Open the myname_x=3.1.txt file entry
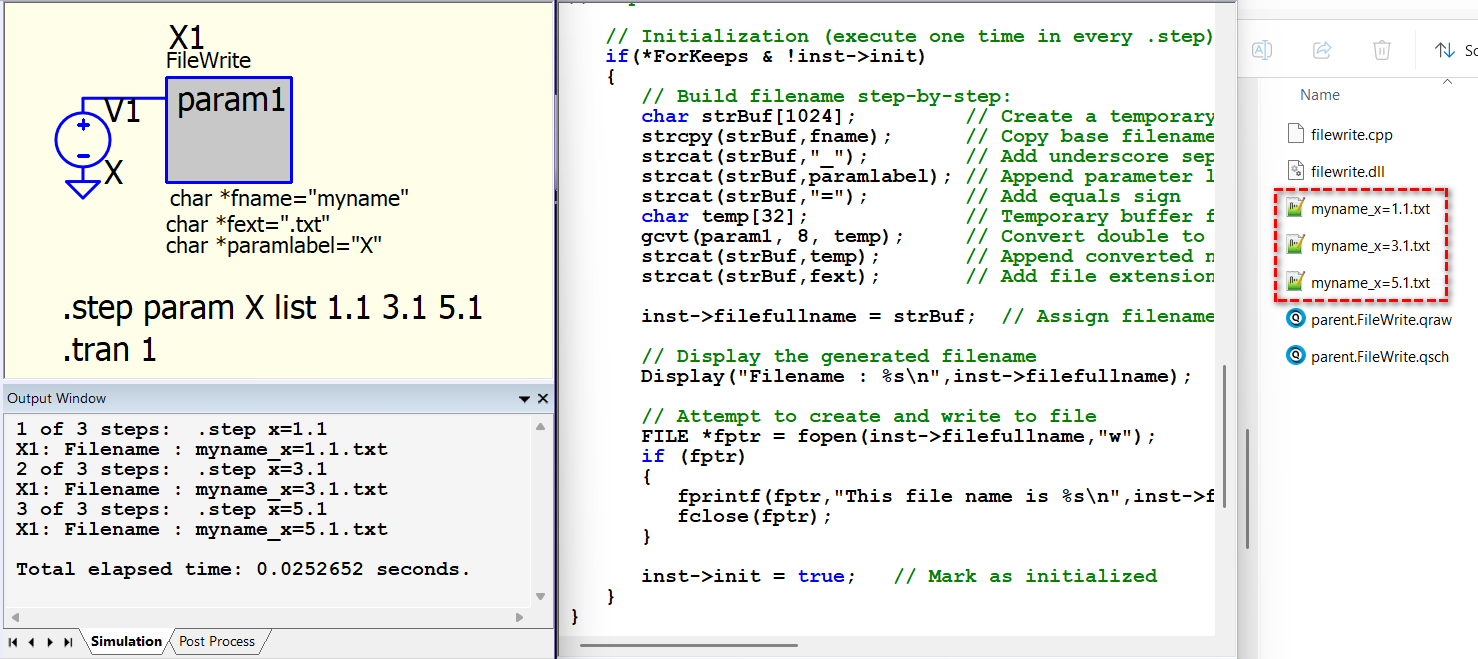The width and height of the screenshot is (1478, 659). click(1359, 245)
